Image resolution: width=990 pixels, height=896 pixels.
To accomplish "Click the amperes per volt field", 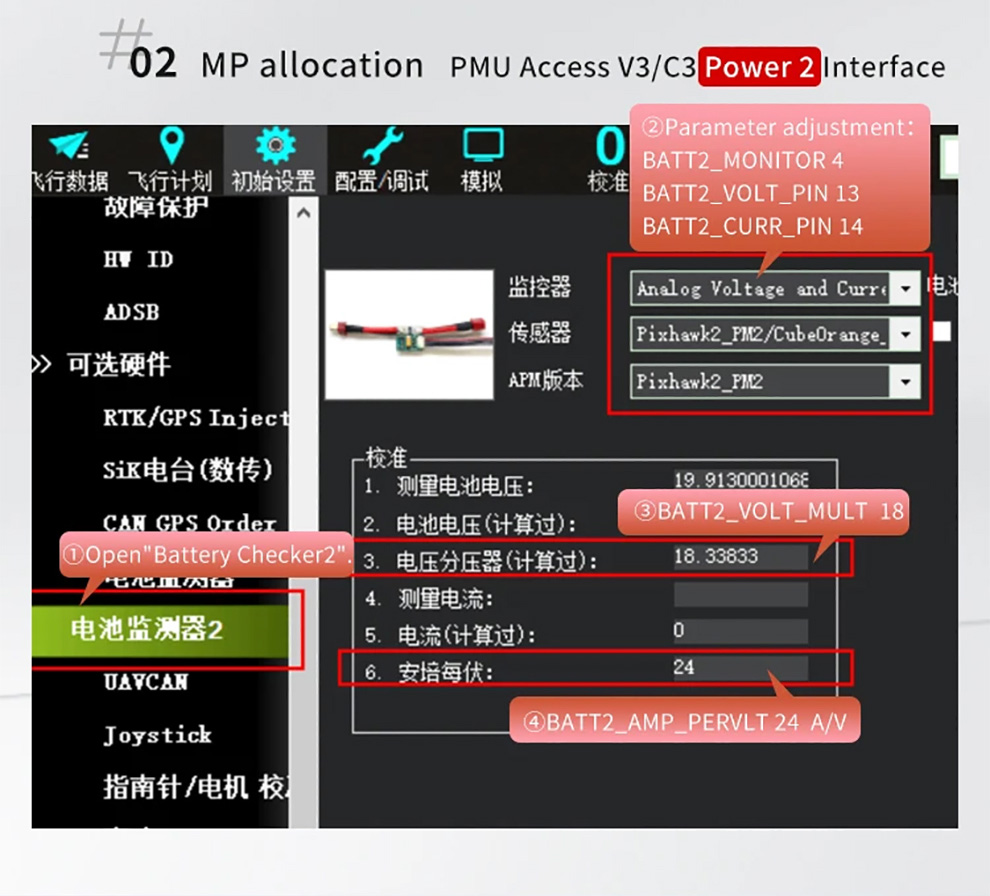I will point(740,667).
